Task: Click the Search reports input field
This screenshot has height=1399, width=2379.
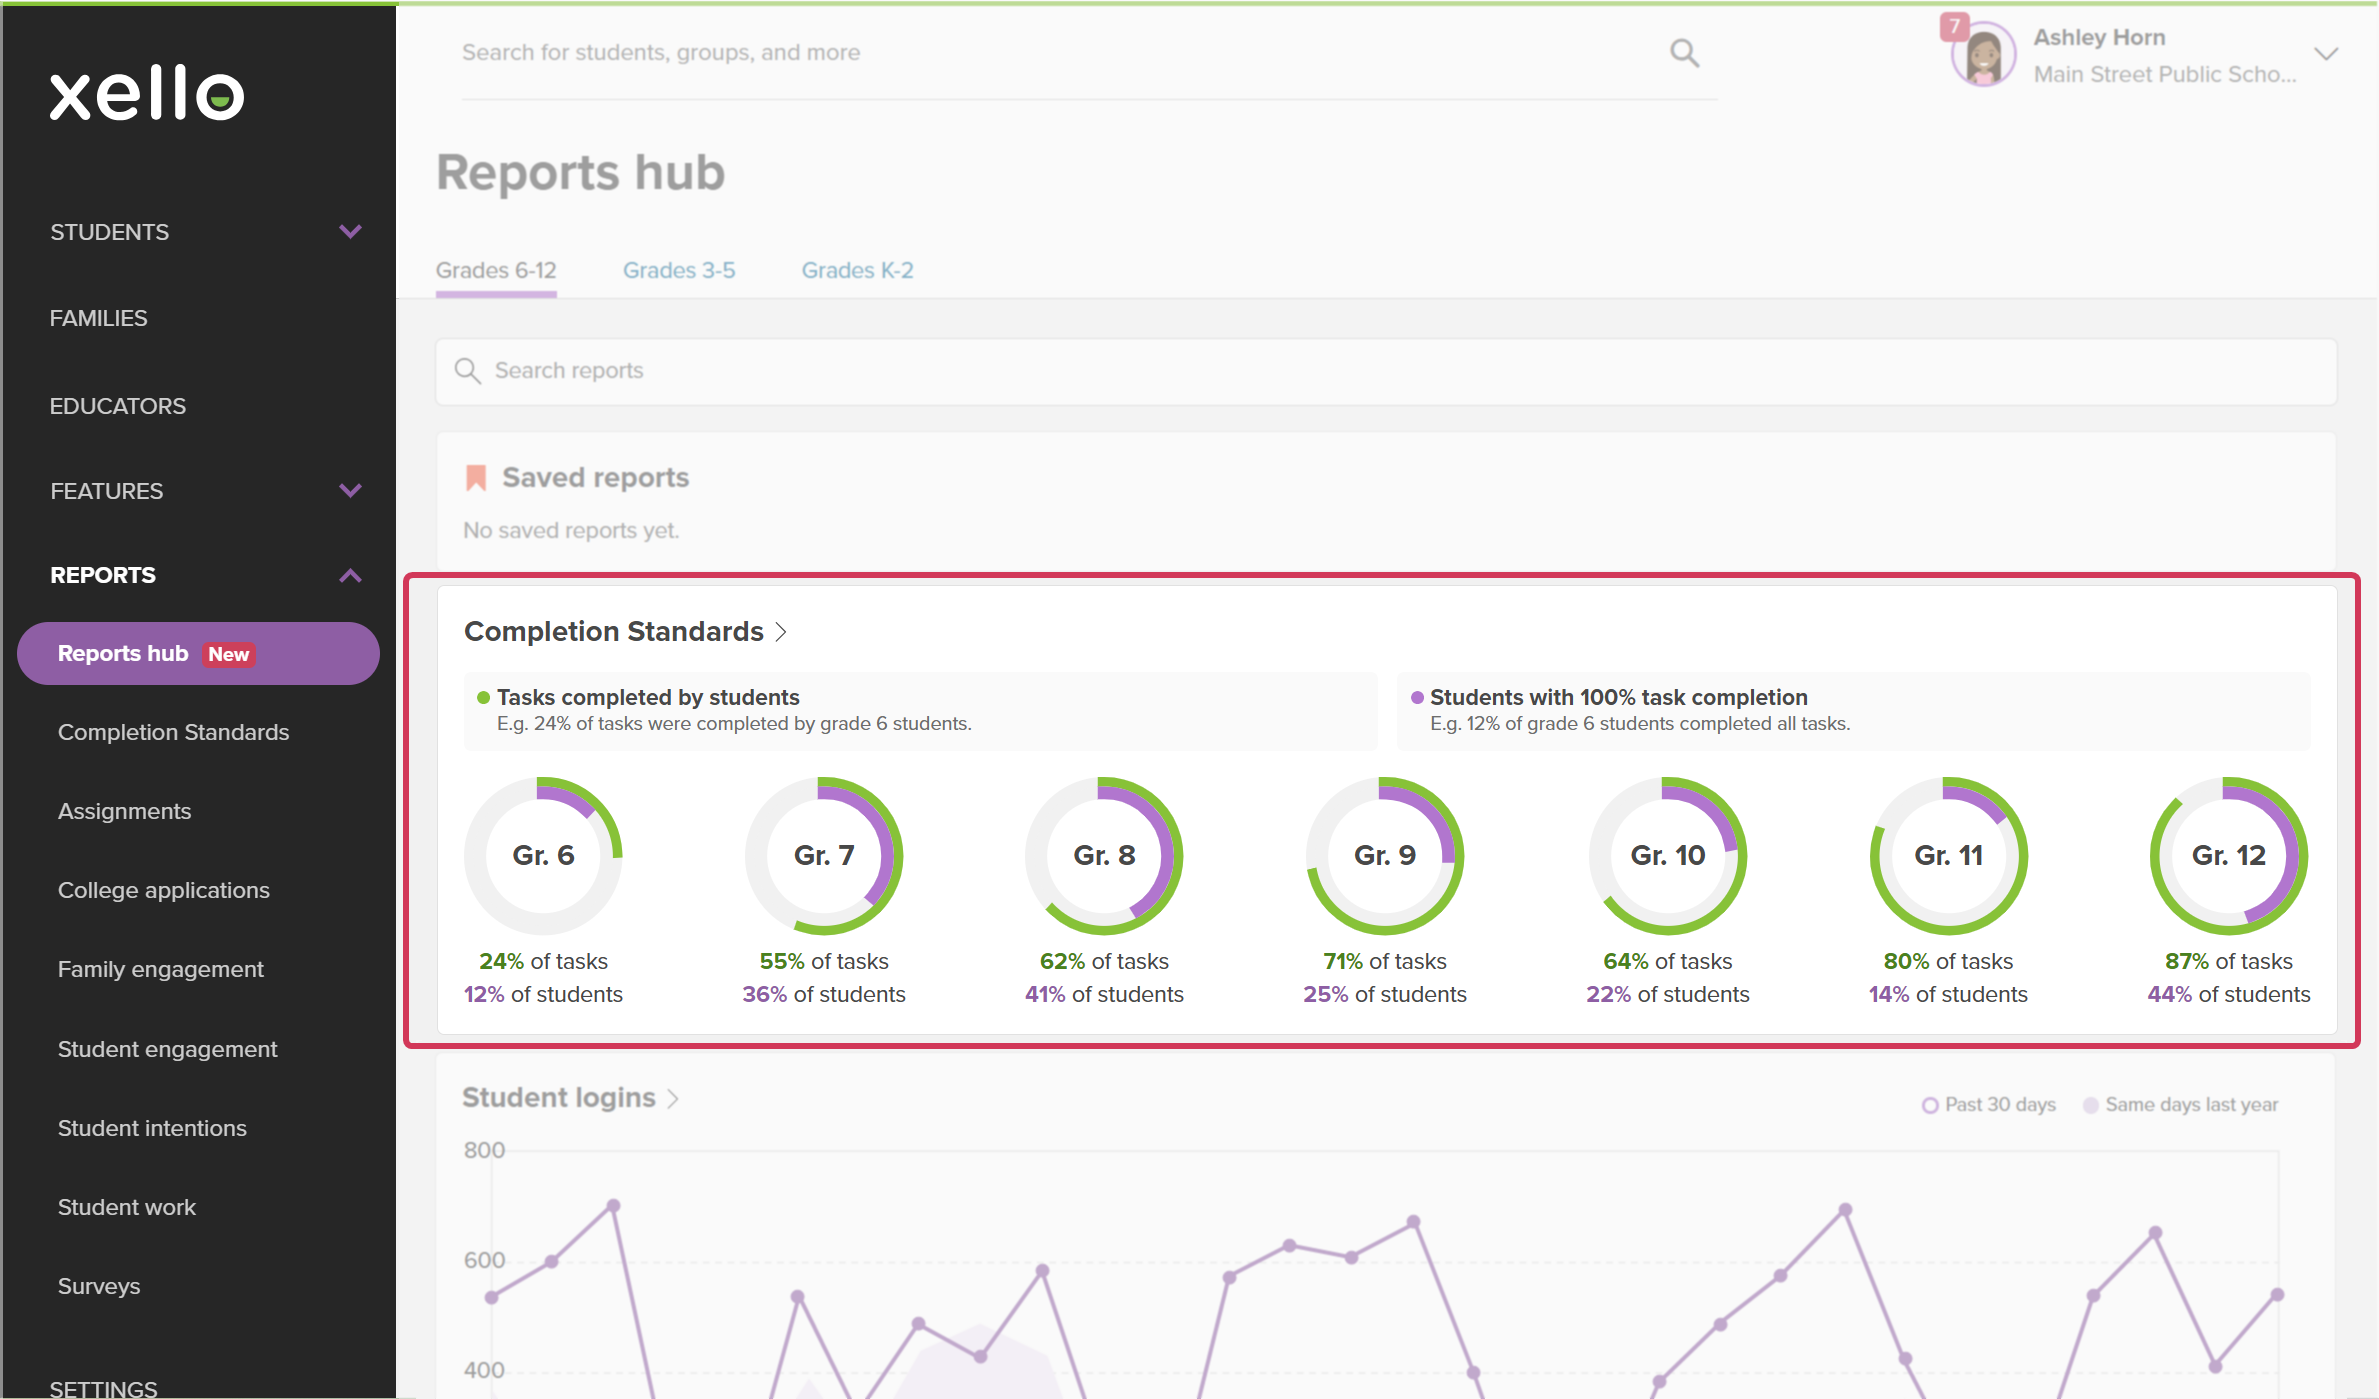Action: point(1386,371)
